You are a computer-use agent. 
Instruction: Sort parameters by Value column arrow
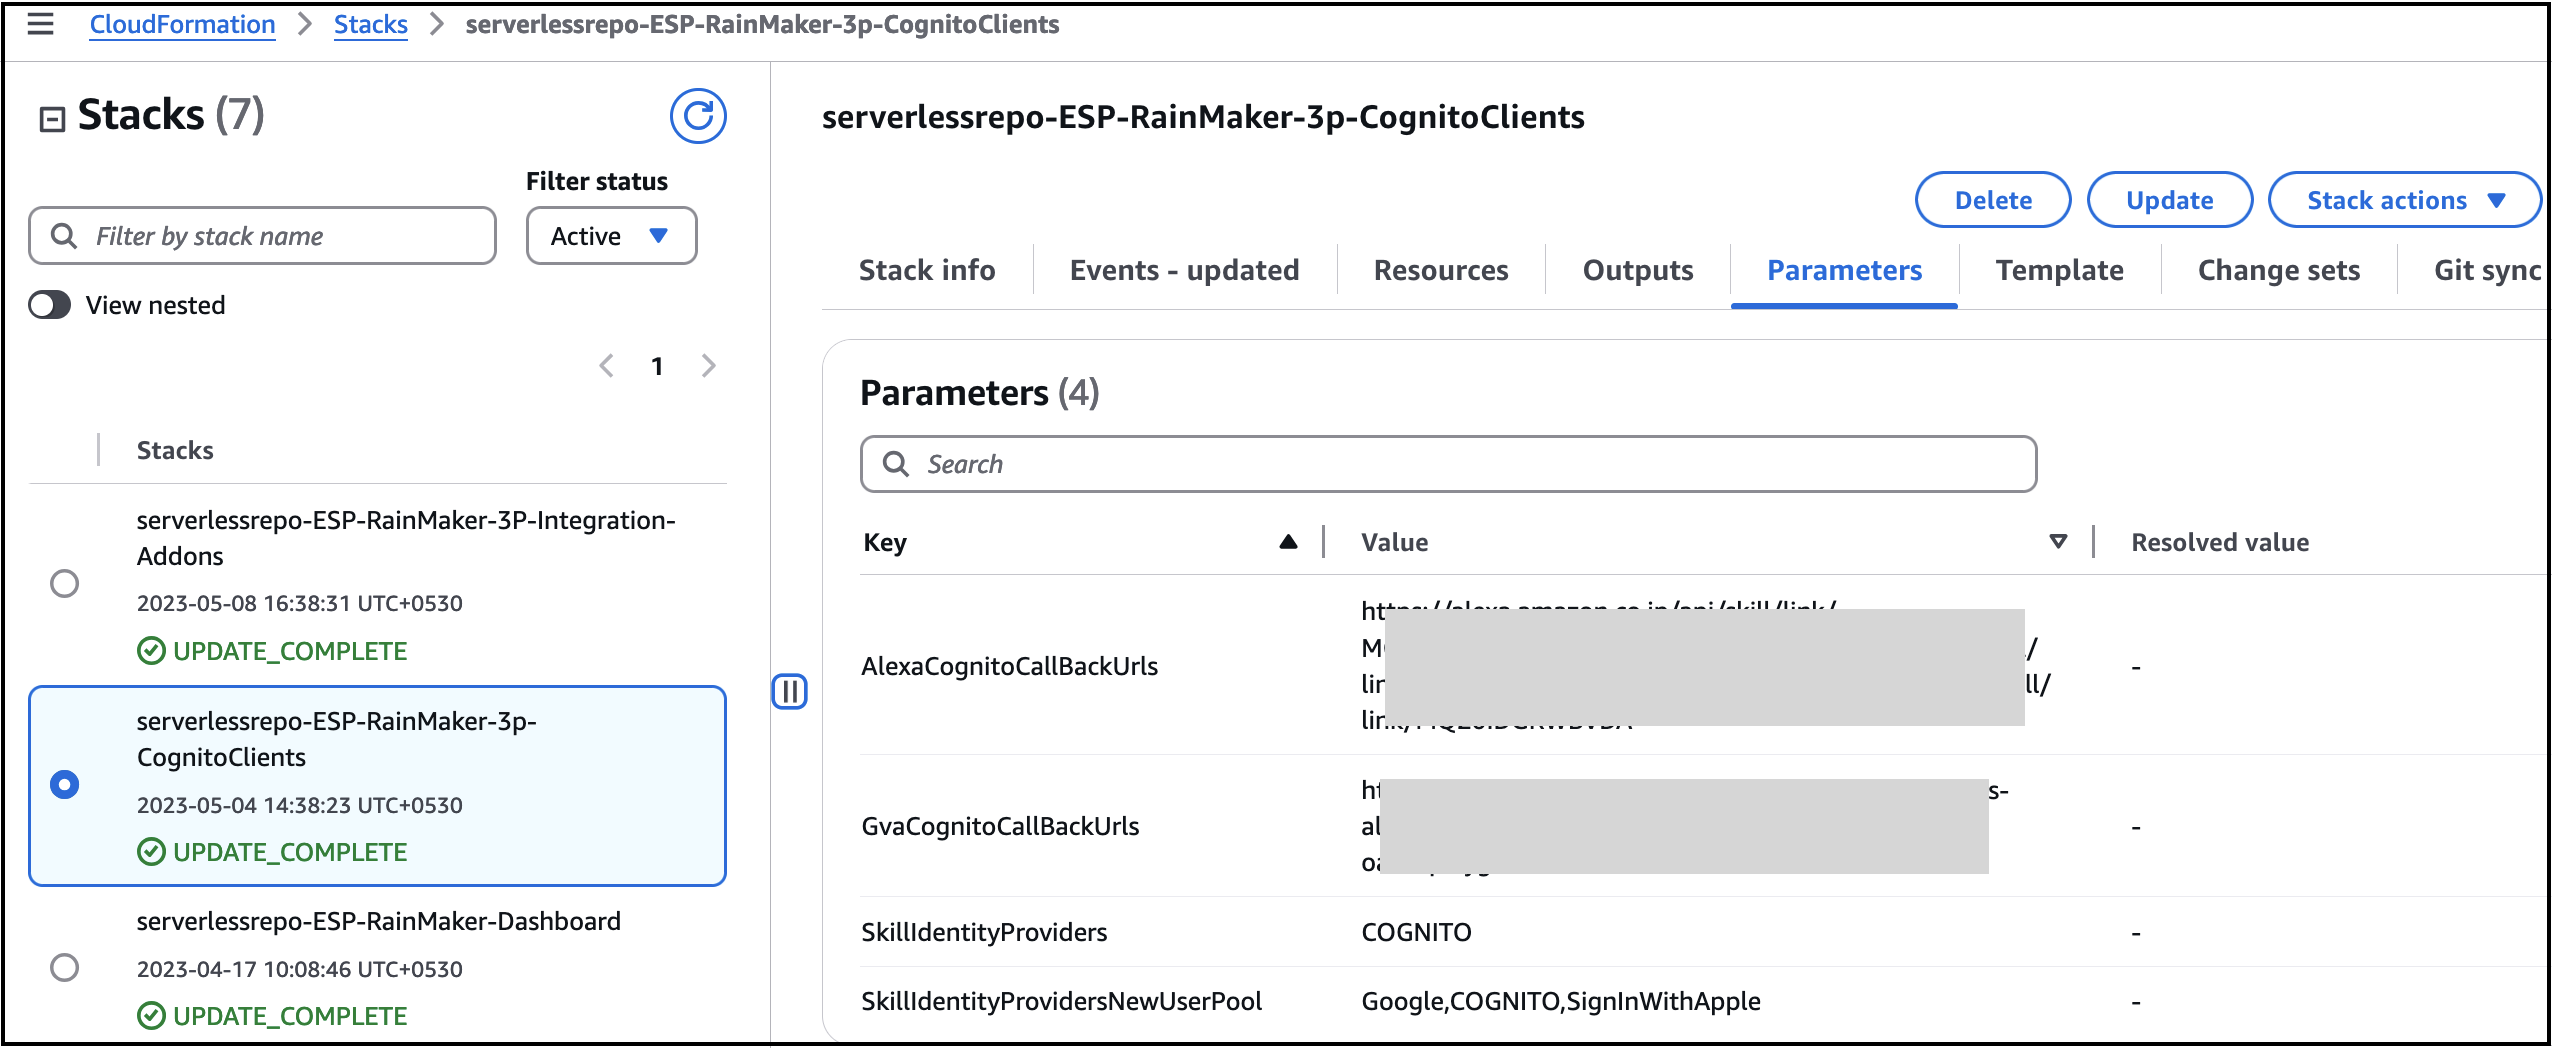pos(2058,542)
